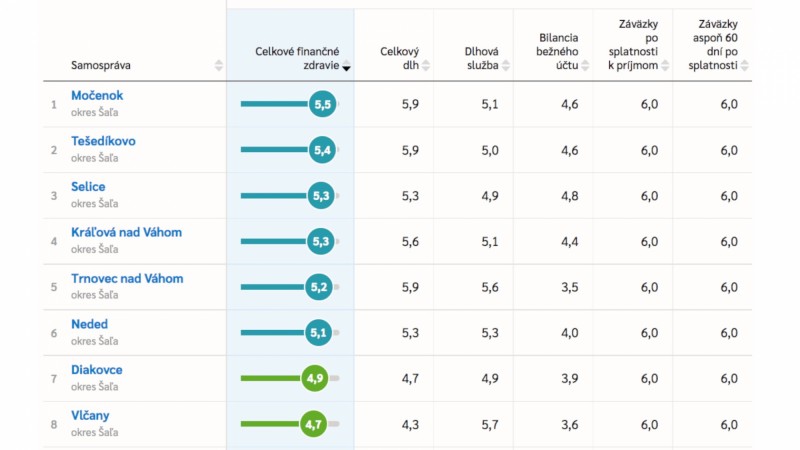This screenshot has height=450, width=800.
Task: Sort by Celkový dlh arrows
Action: point(426,65)
